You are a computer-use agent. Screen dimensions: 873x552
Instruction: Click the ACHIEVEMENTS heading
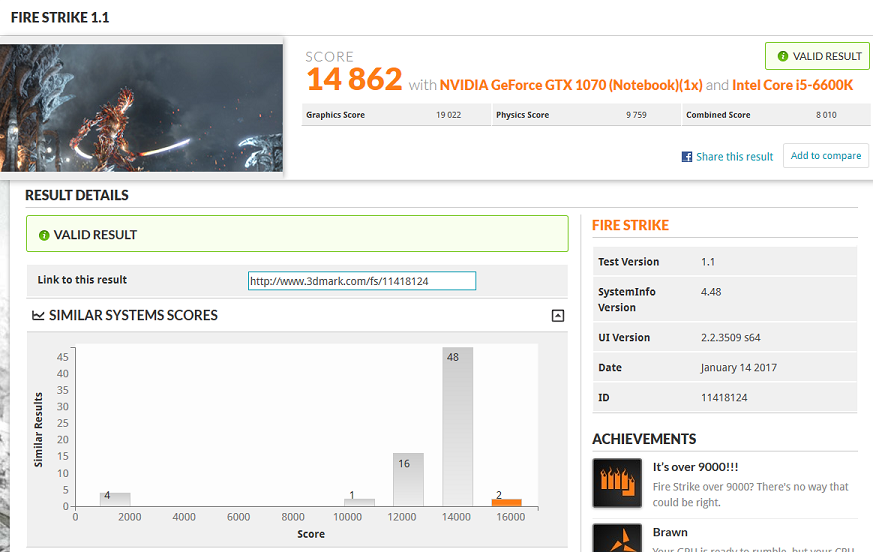[644, 439]
